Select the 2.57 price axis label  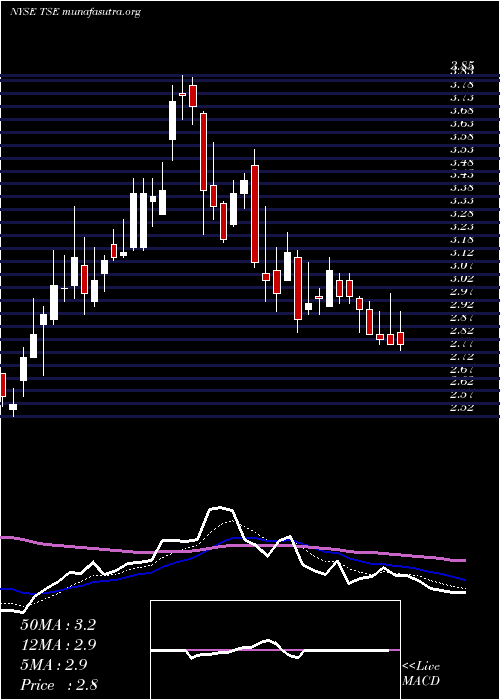tap(462, 395)
